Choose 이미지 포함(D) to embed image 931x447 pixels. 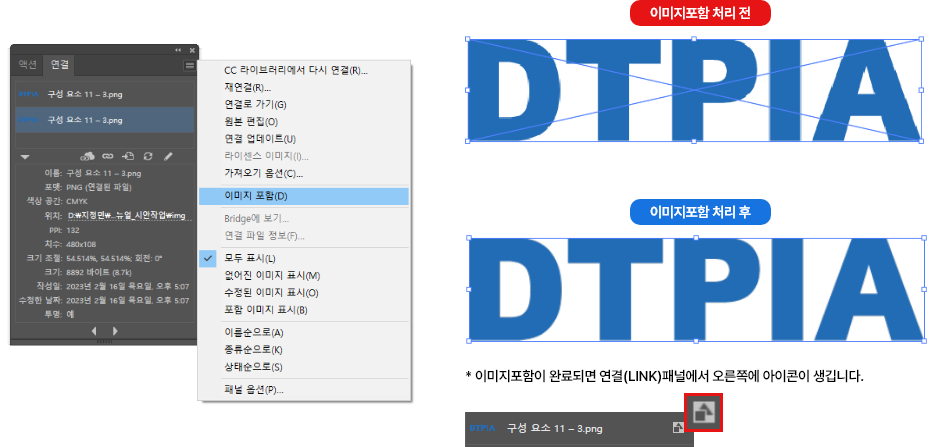click(303, 196)
